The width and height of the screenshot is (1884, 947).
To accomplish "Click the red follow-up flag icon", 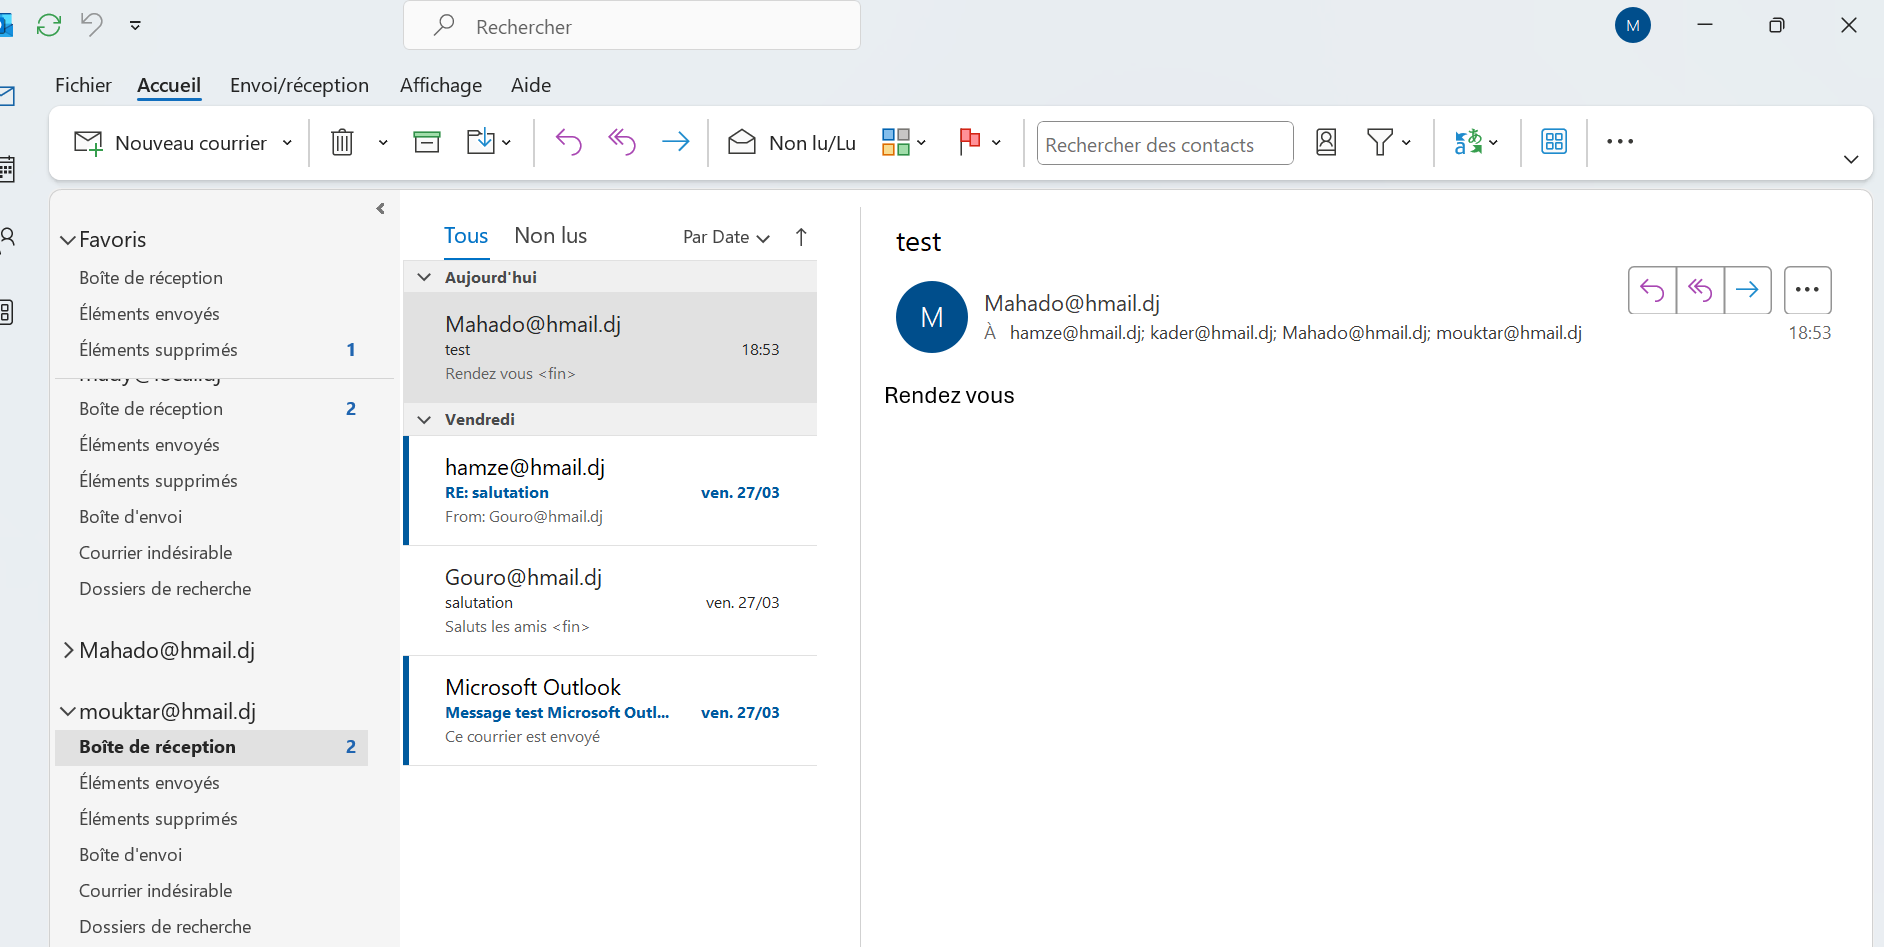I will click(x=969, y=142).
